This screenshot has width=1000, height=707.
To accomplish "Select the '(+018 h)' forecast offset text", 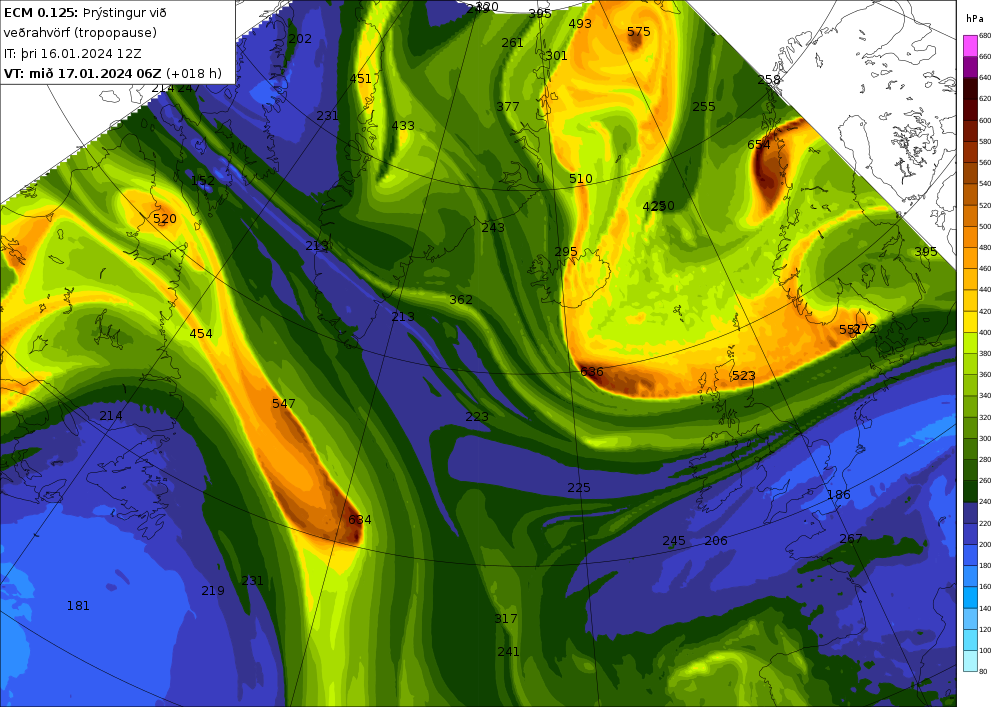I will click(x=193, y=73).
